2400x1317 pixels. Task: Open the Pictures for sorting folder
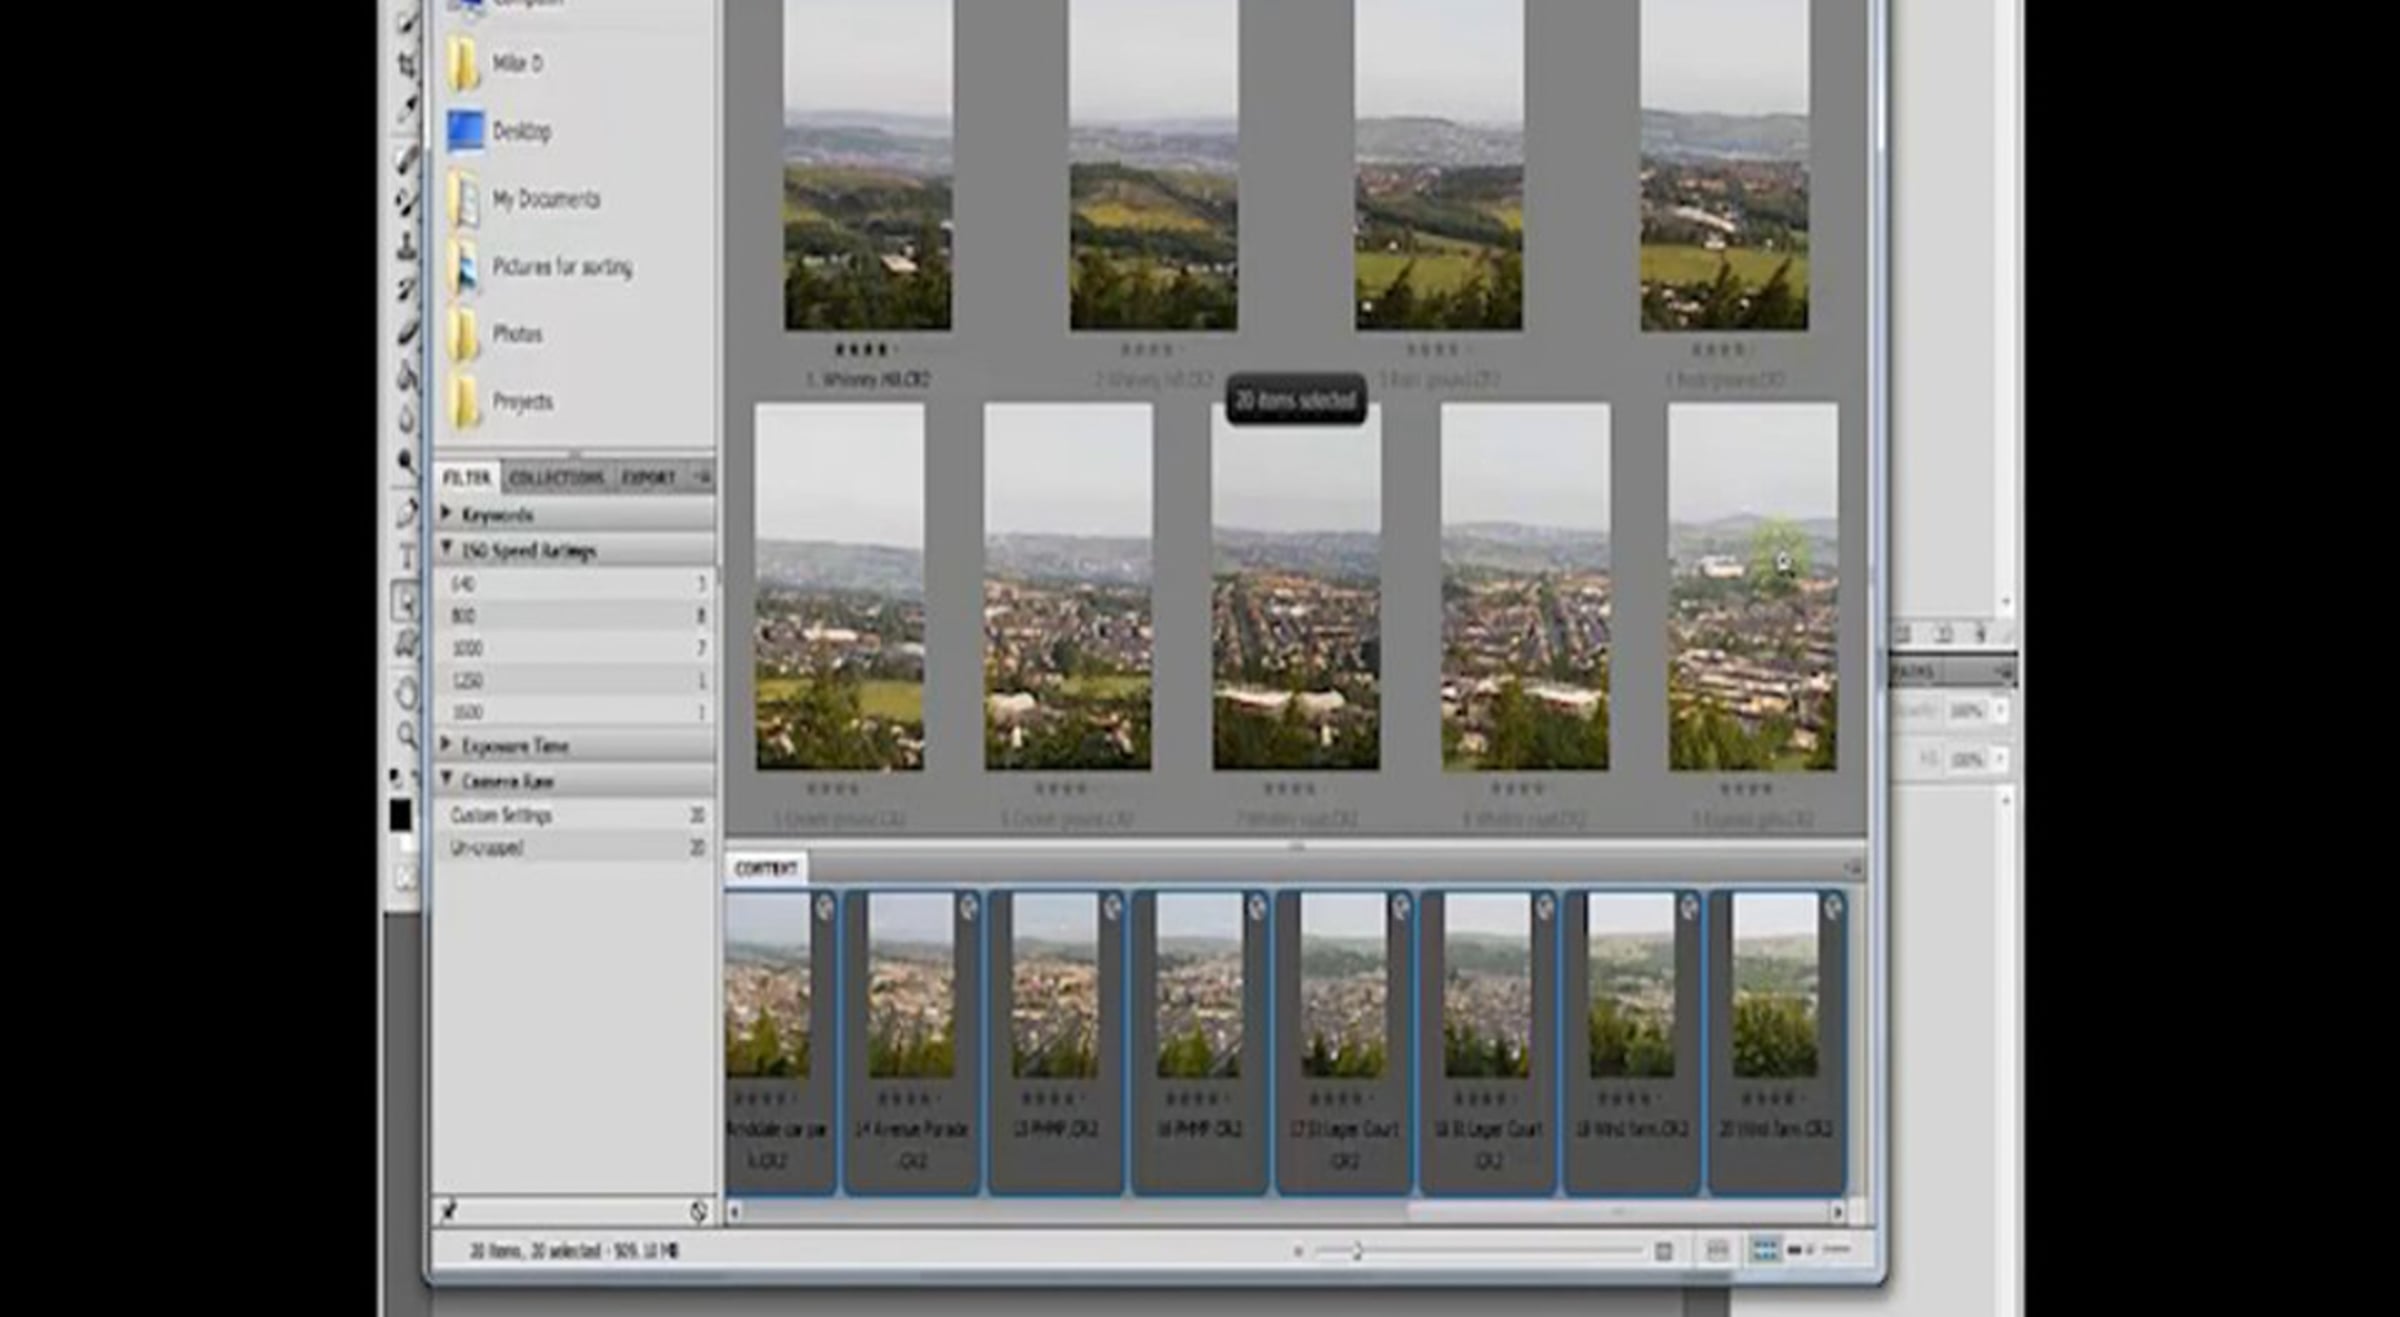(x=561, y=267)
